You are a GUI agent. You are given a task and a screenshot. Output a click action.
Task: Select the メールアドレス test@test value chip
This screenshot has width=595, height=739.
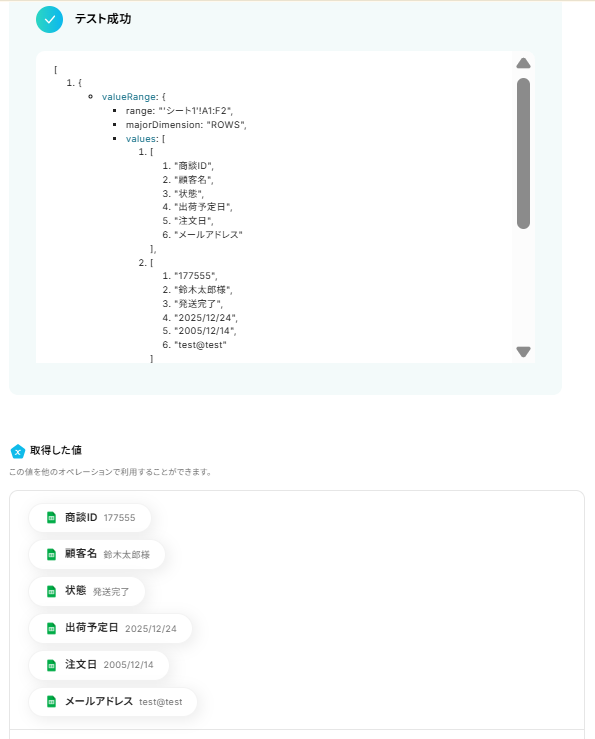[x=113, y=702]
